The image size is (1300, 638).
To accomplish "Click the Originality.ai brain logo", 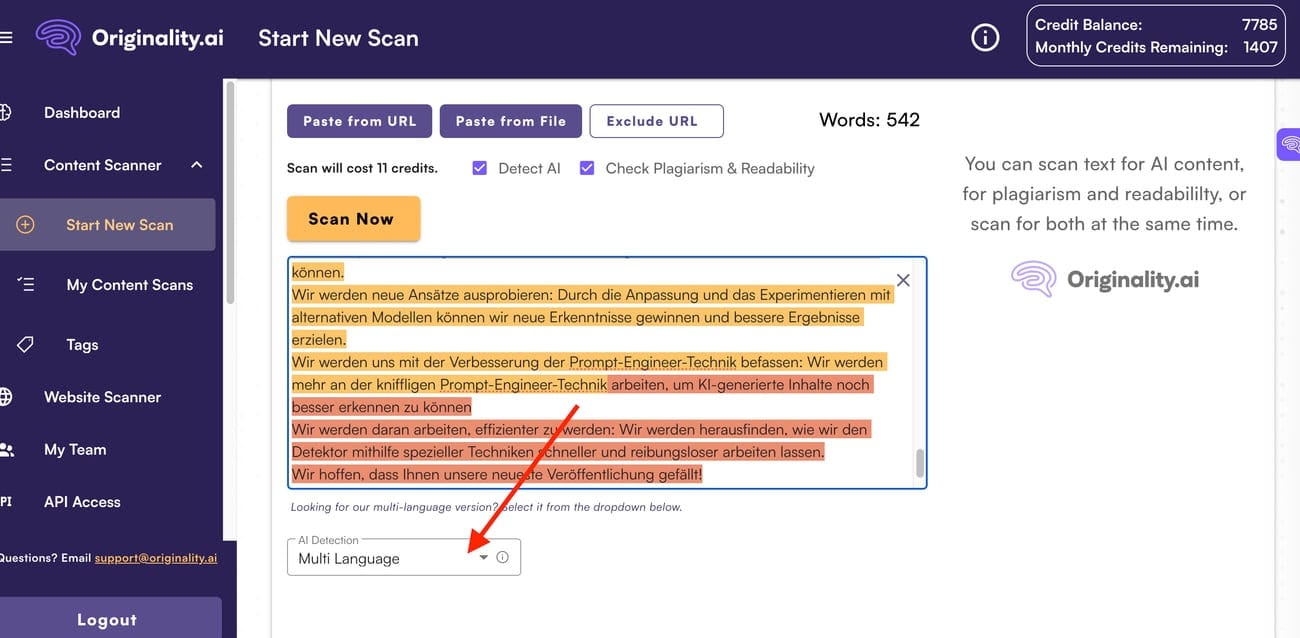I will coord(57,38).
